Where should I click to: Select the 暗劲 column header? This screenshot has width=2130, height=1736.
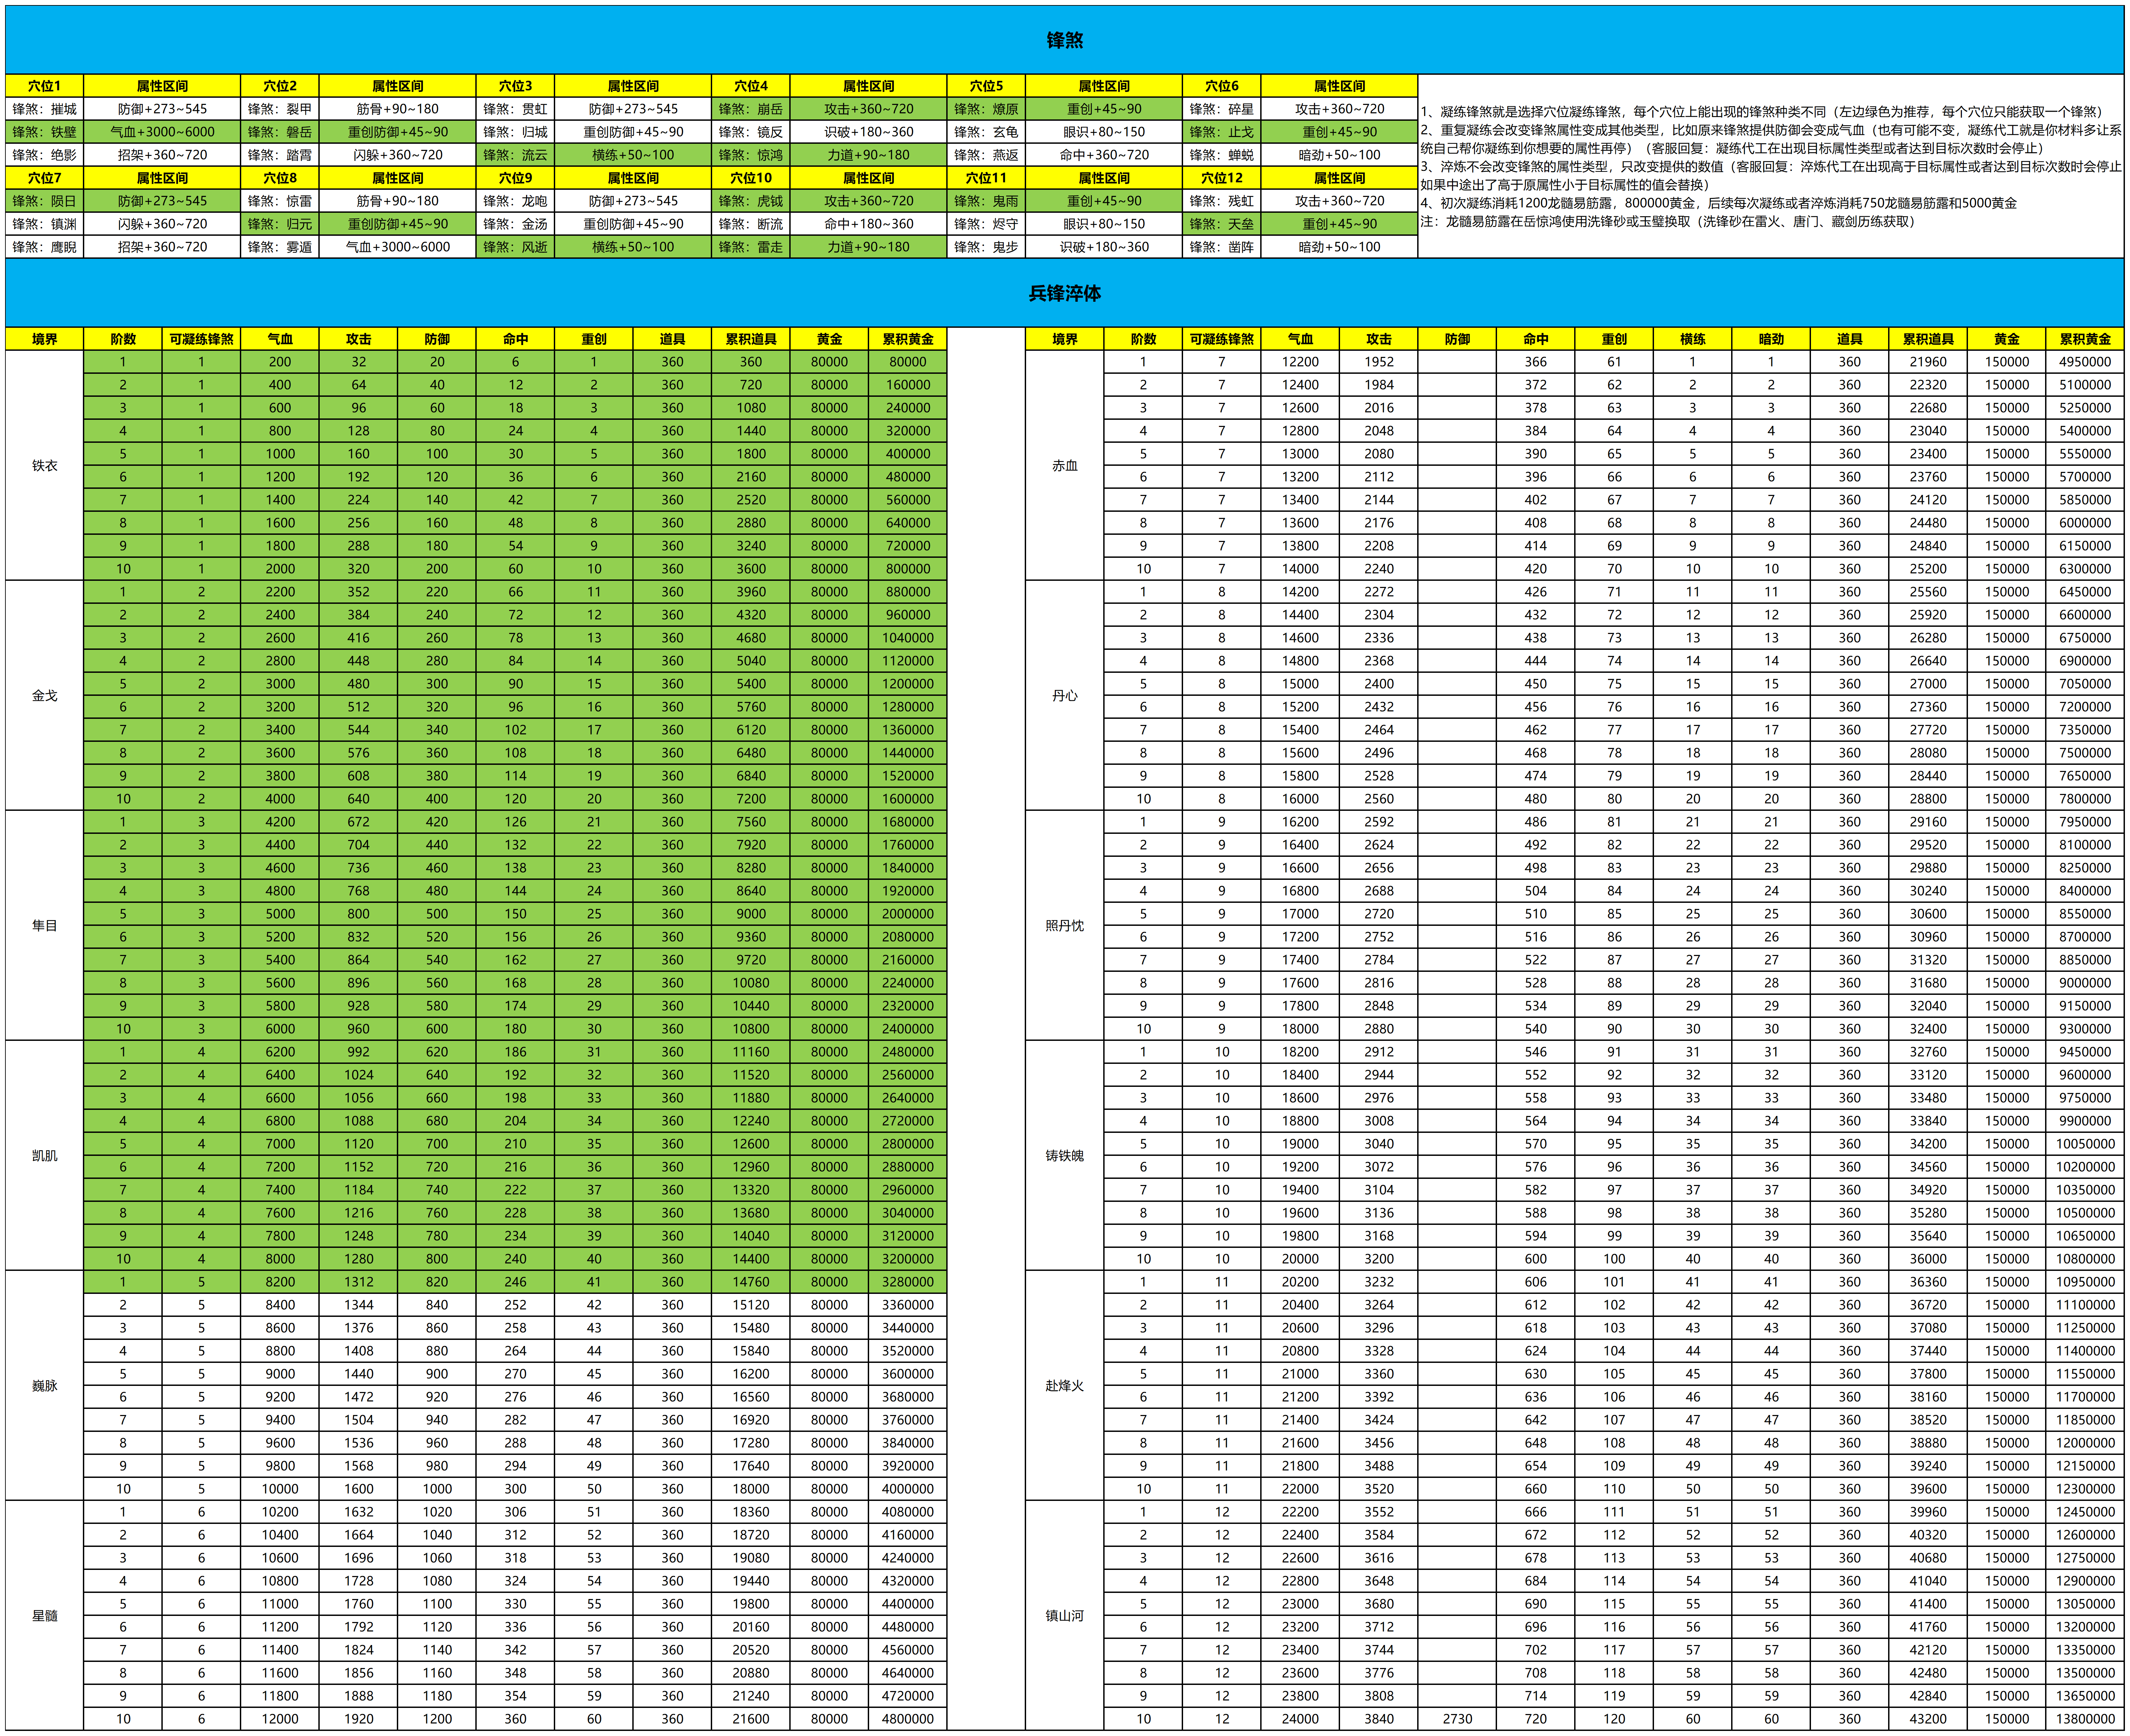[x=1771, y=339]
